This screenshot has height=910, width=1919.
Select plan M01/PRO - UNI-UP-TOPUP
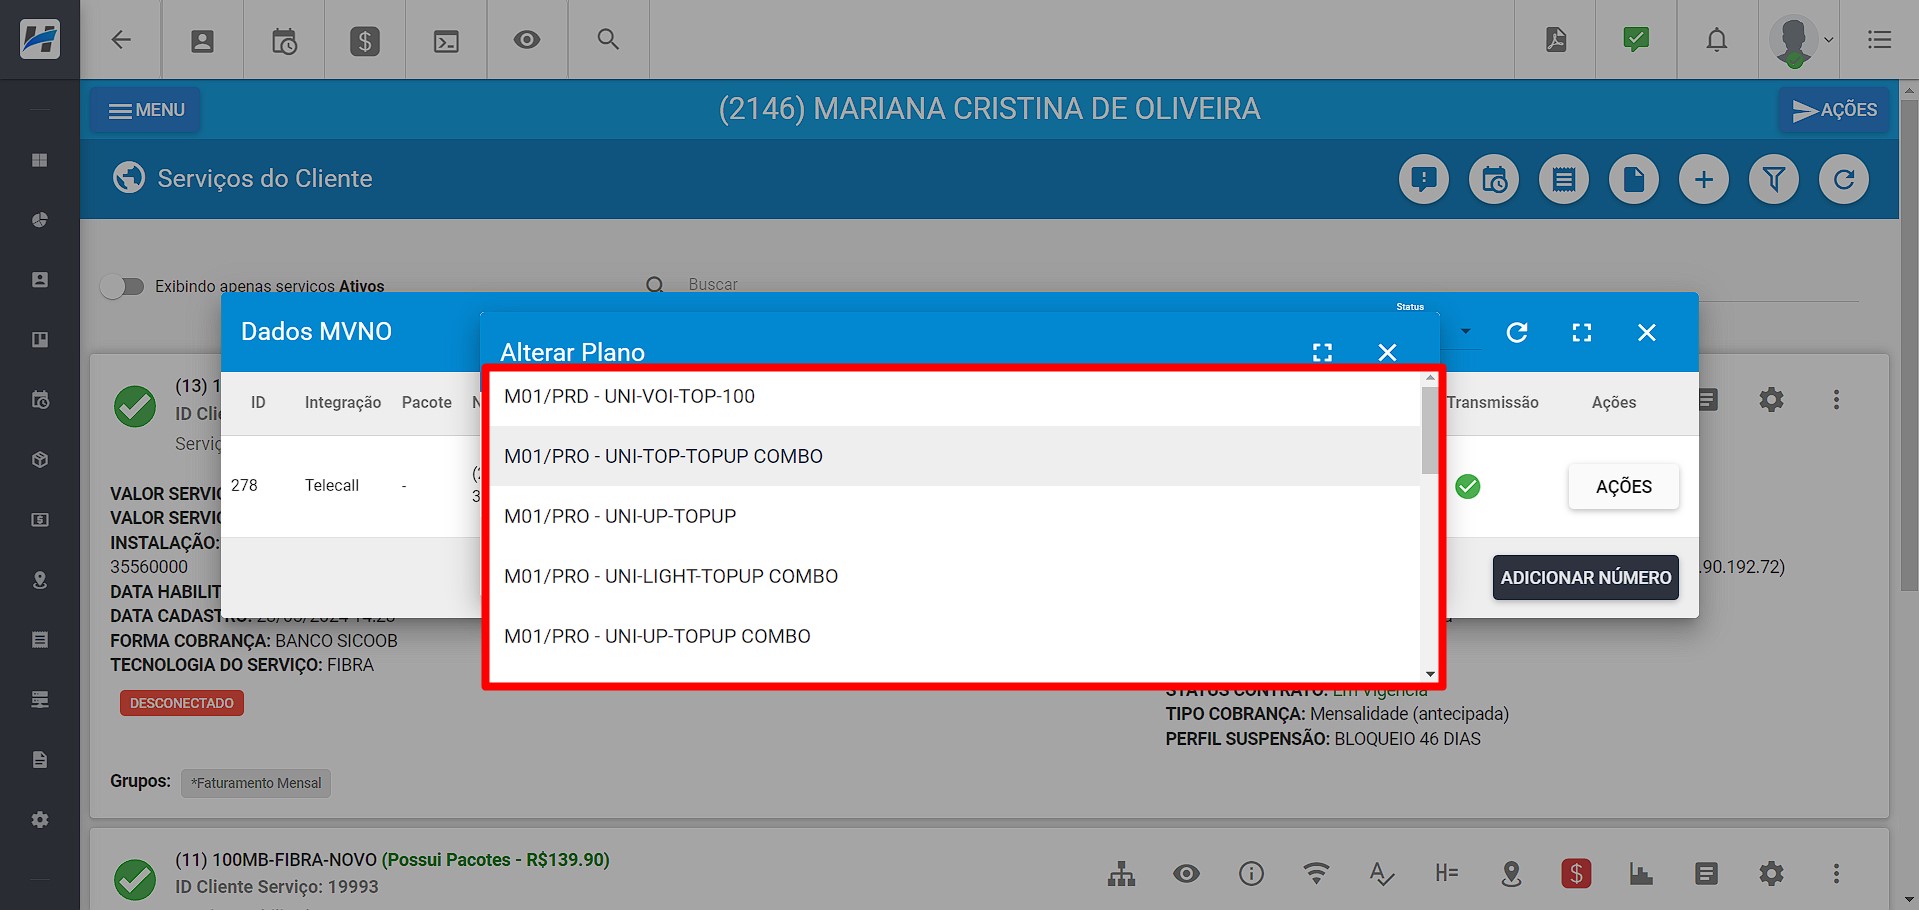955,516
